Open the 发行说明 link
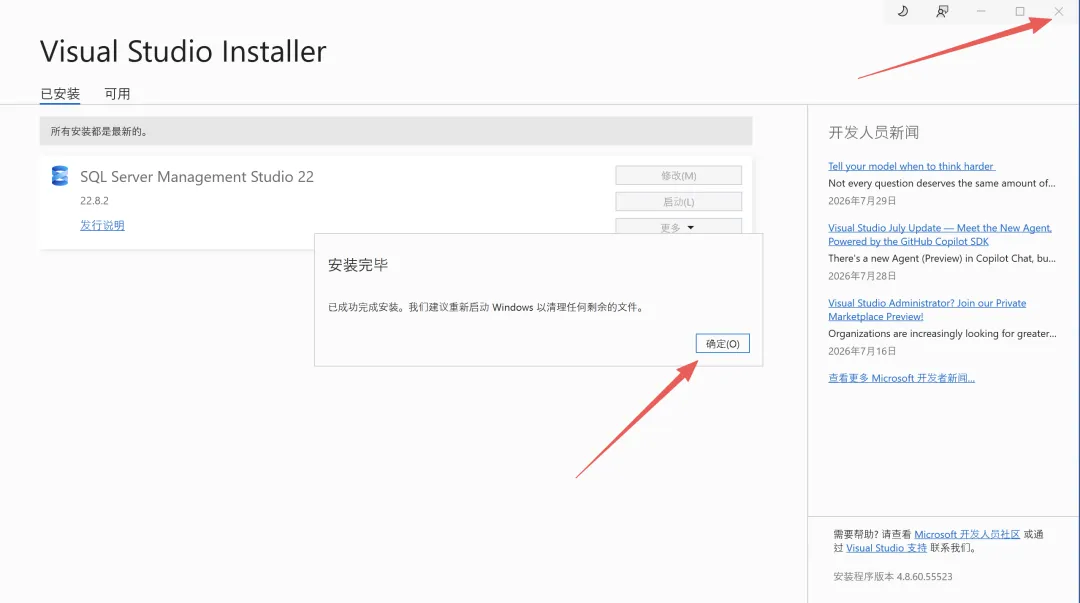The height and width of the screenshot is (603, 1080). coord(102,225)
